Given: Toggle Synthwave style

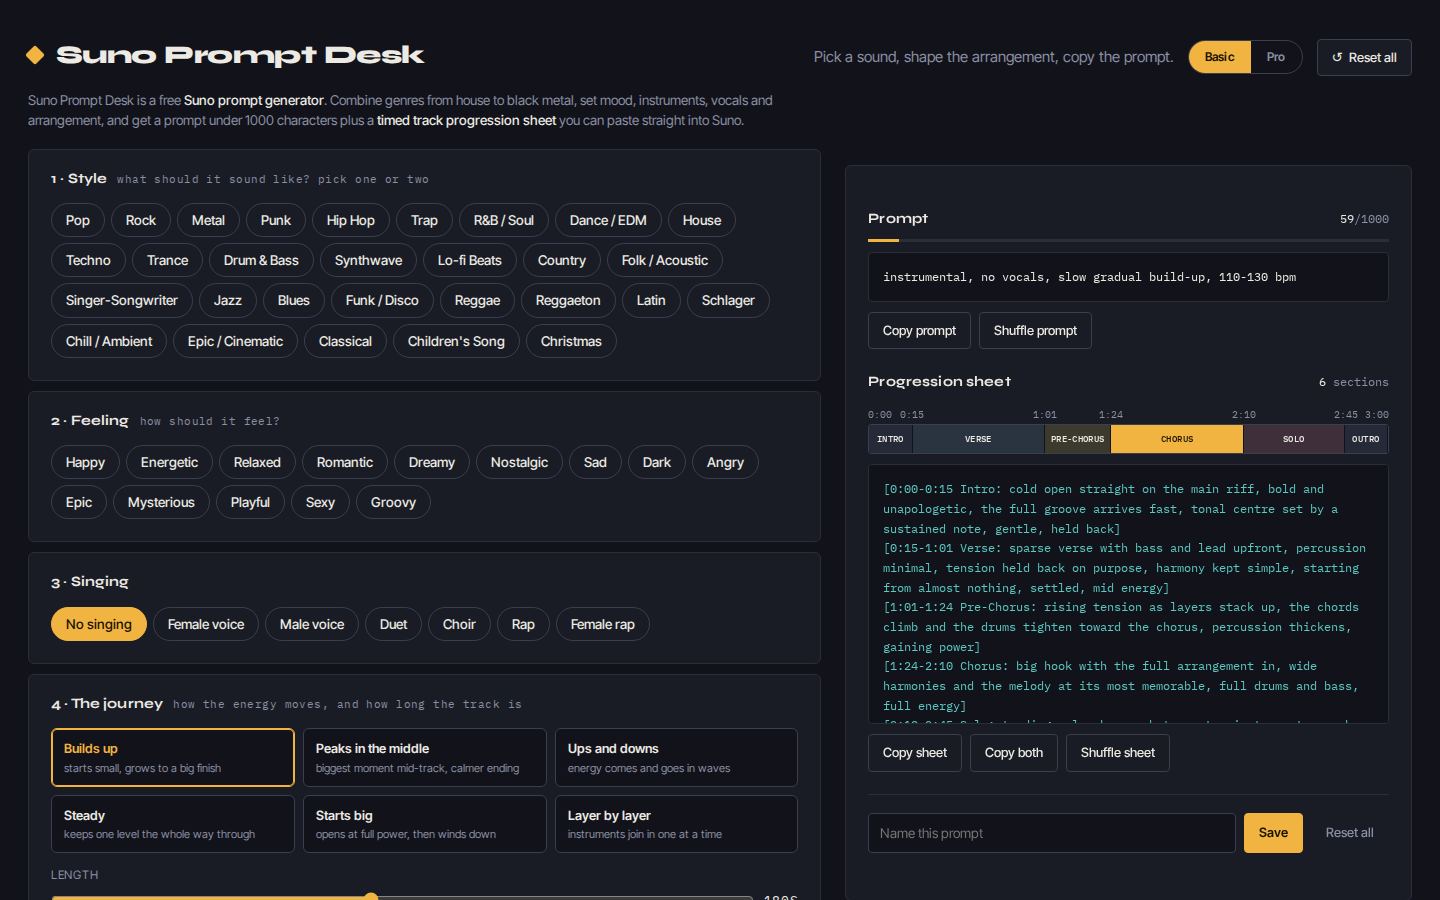Looking at the screenshot, I should (368, 260).
